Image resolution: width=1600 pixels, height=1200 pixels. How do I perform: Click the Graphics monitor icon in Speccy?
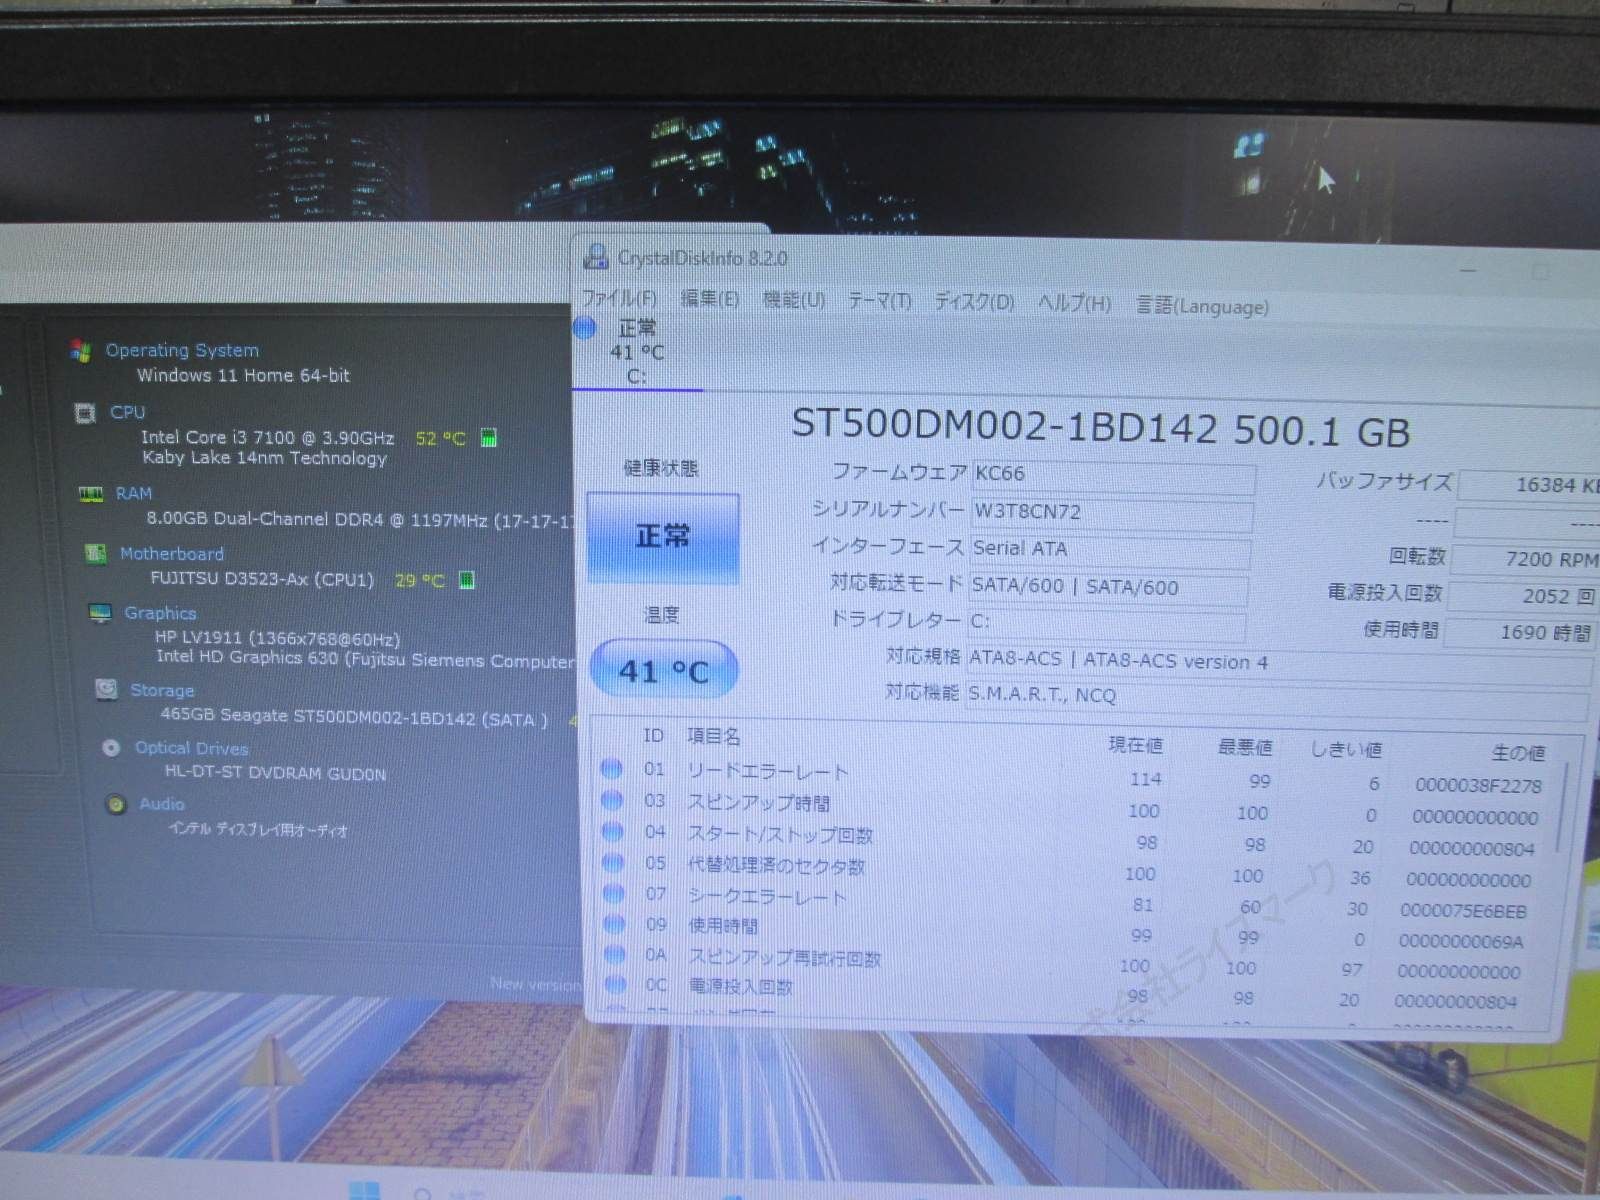pos(100,613)
